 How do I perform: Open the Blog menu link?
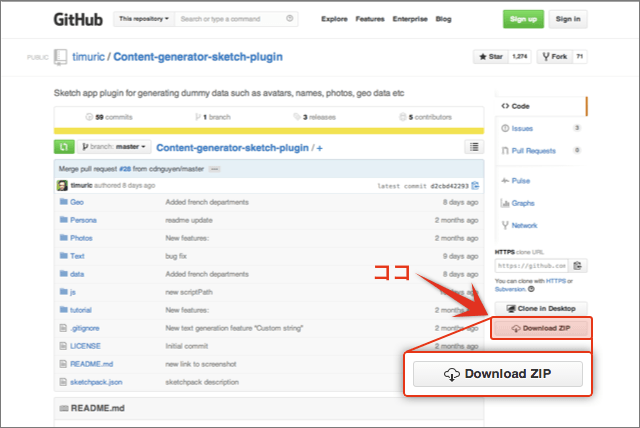(443, 19)
